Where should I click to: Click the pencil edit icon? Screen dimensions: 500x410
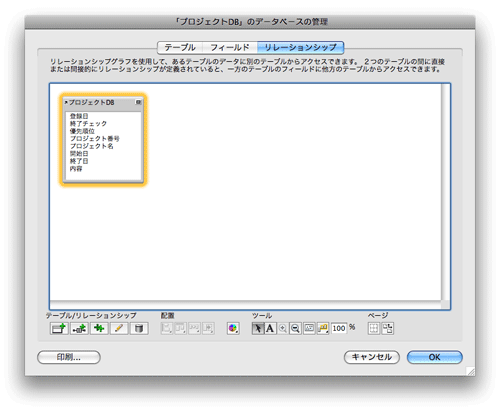click(x=119, y=329)
